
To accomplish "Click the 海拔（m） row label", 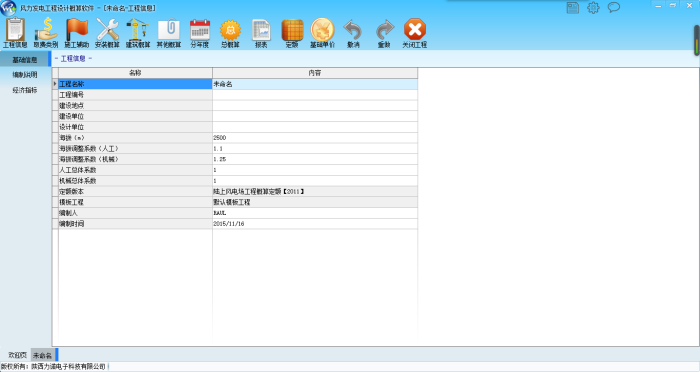I will click(x=135, y=138).
